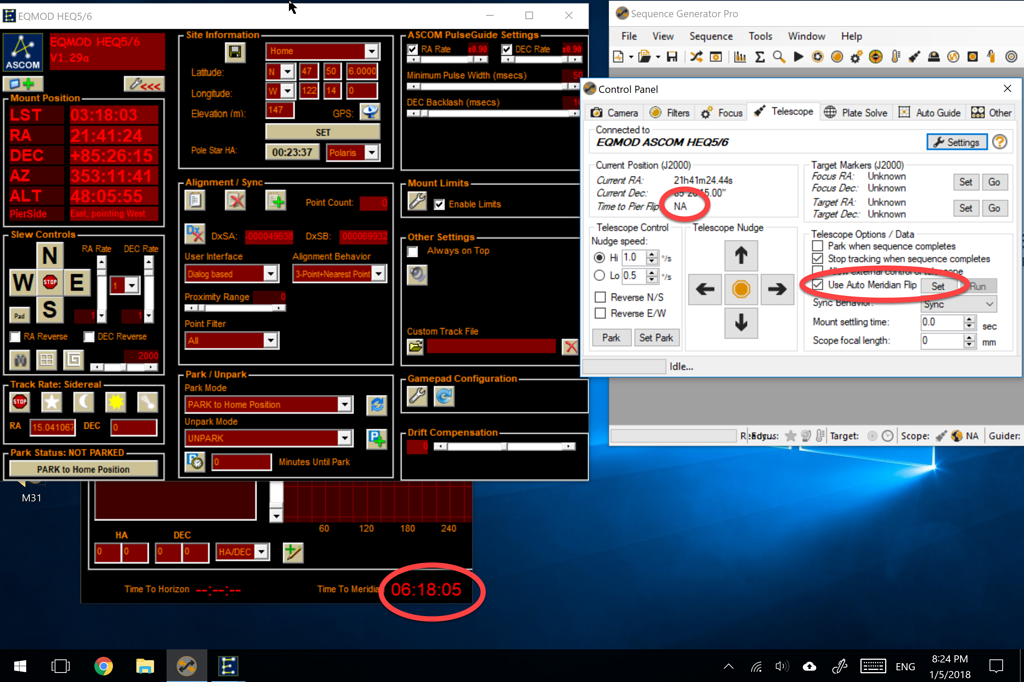Viewport: 1024px width, 682px height.
Task: Click the STOP button in Slew Controls
Action: tap(50, 282)
